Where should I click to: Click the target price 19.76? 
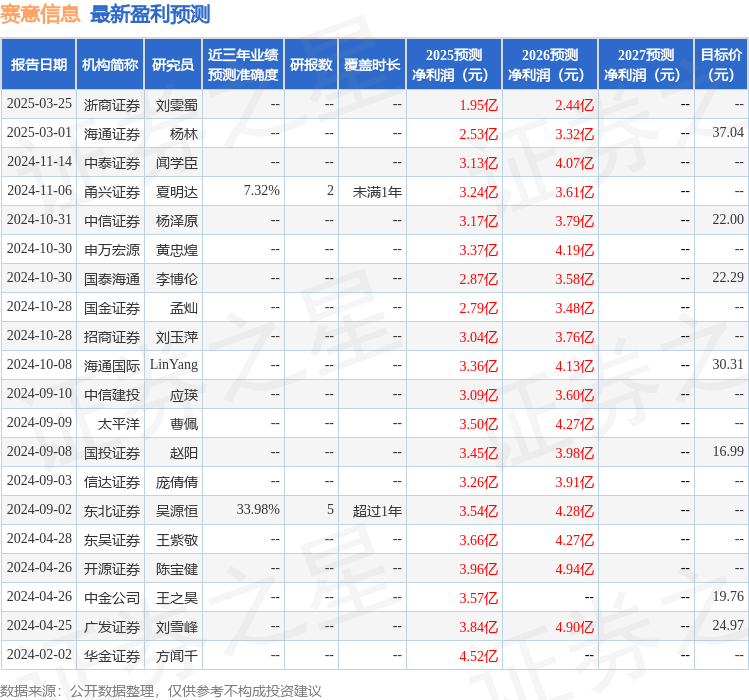[x=728, y=596]
